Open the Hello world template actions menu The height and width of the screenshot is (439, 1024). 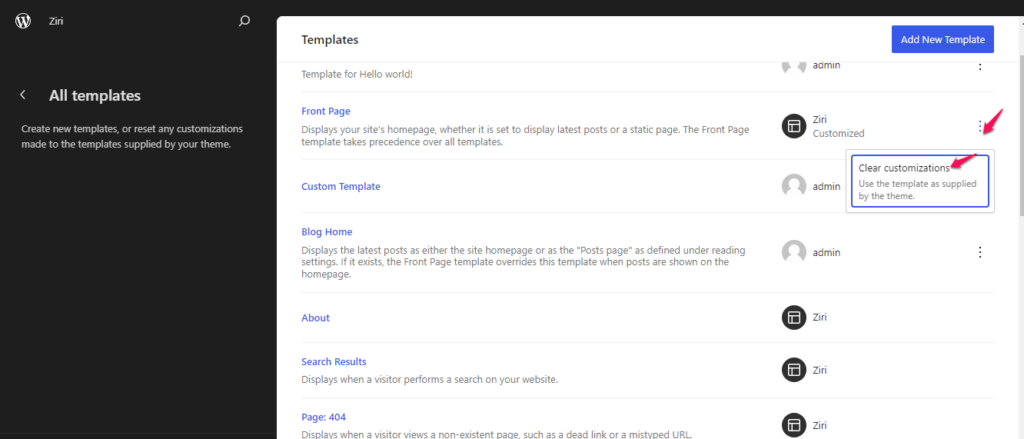point(980,66)
